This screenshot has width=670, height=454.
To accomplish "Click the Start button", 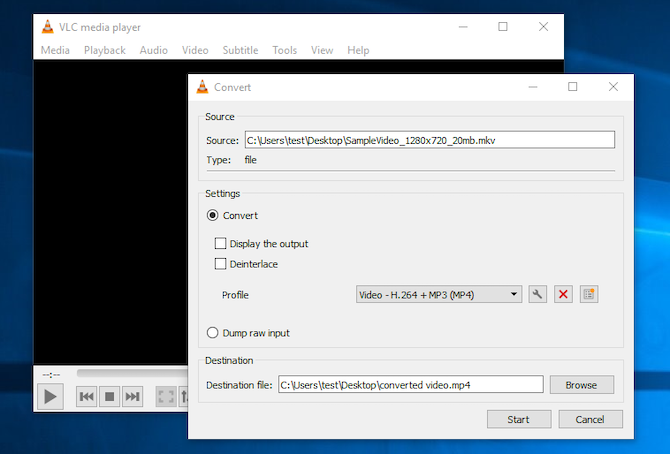I will click(x=519, y=419).
